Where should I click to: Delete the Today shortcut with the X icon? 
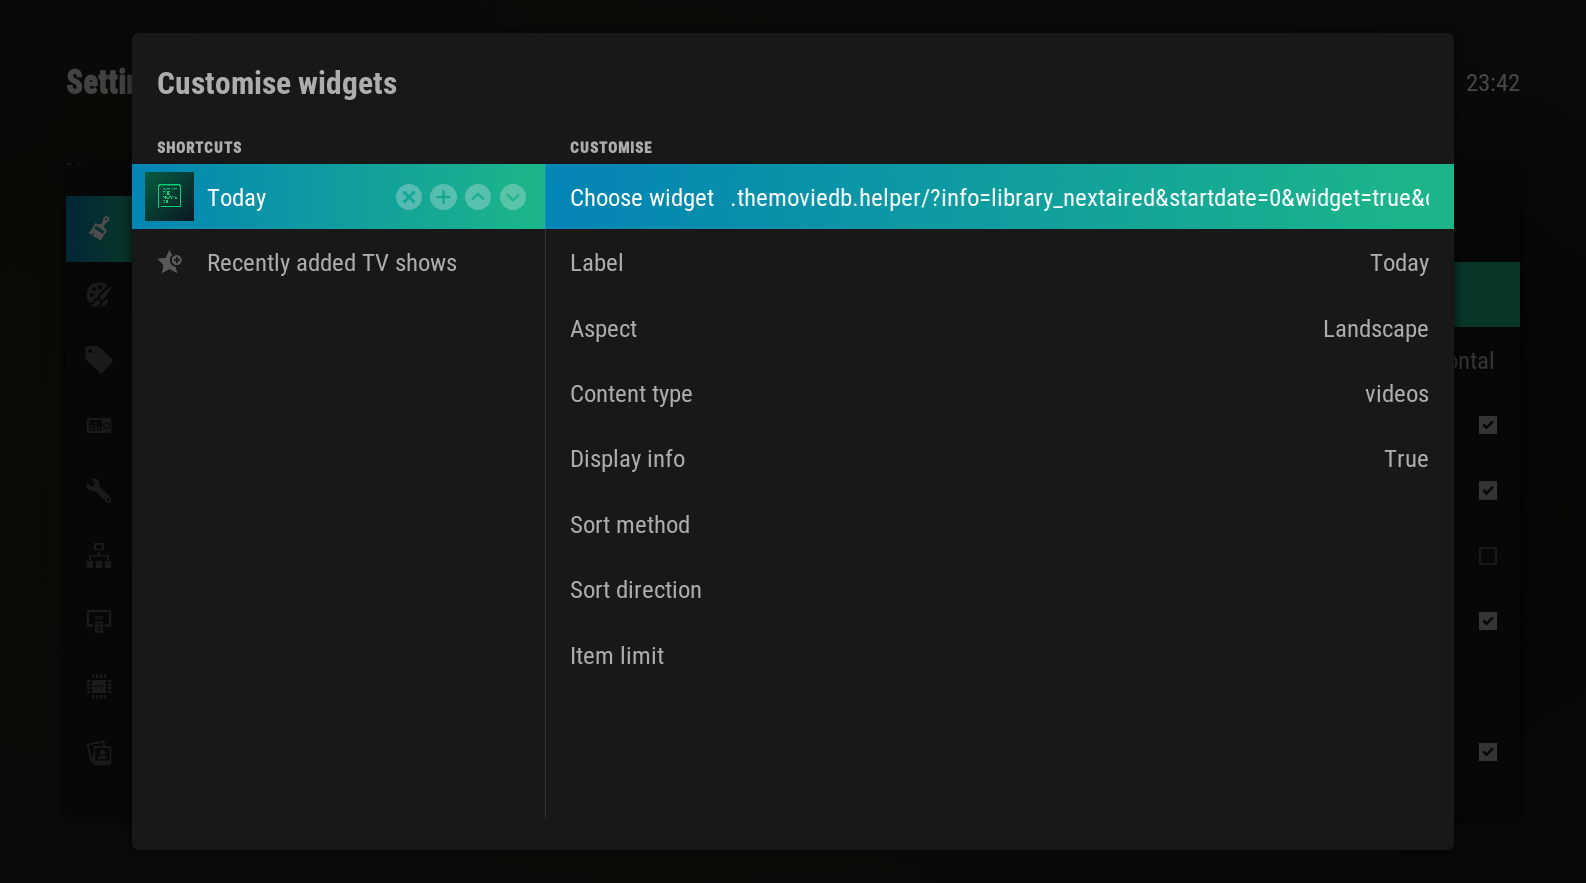pos(409,197)
